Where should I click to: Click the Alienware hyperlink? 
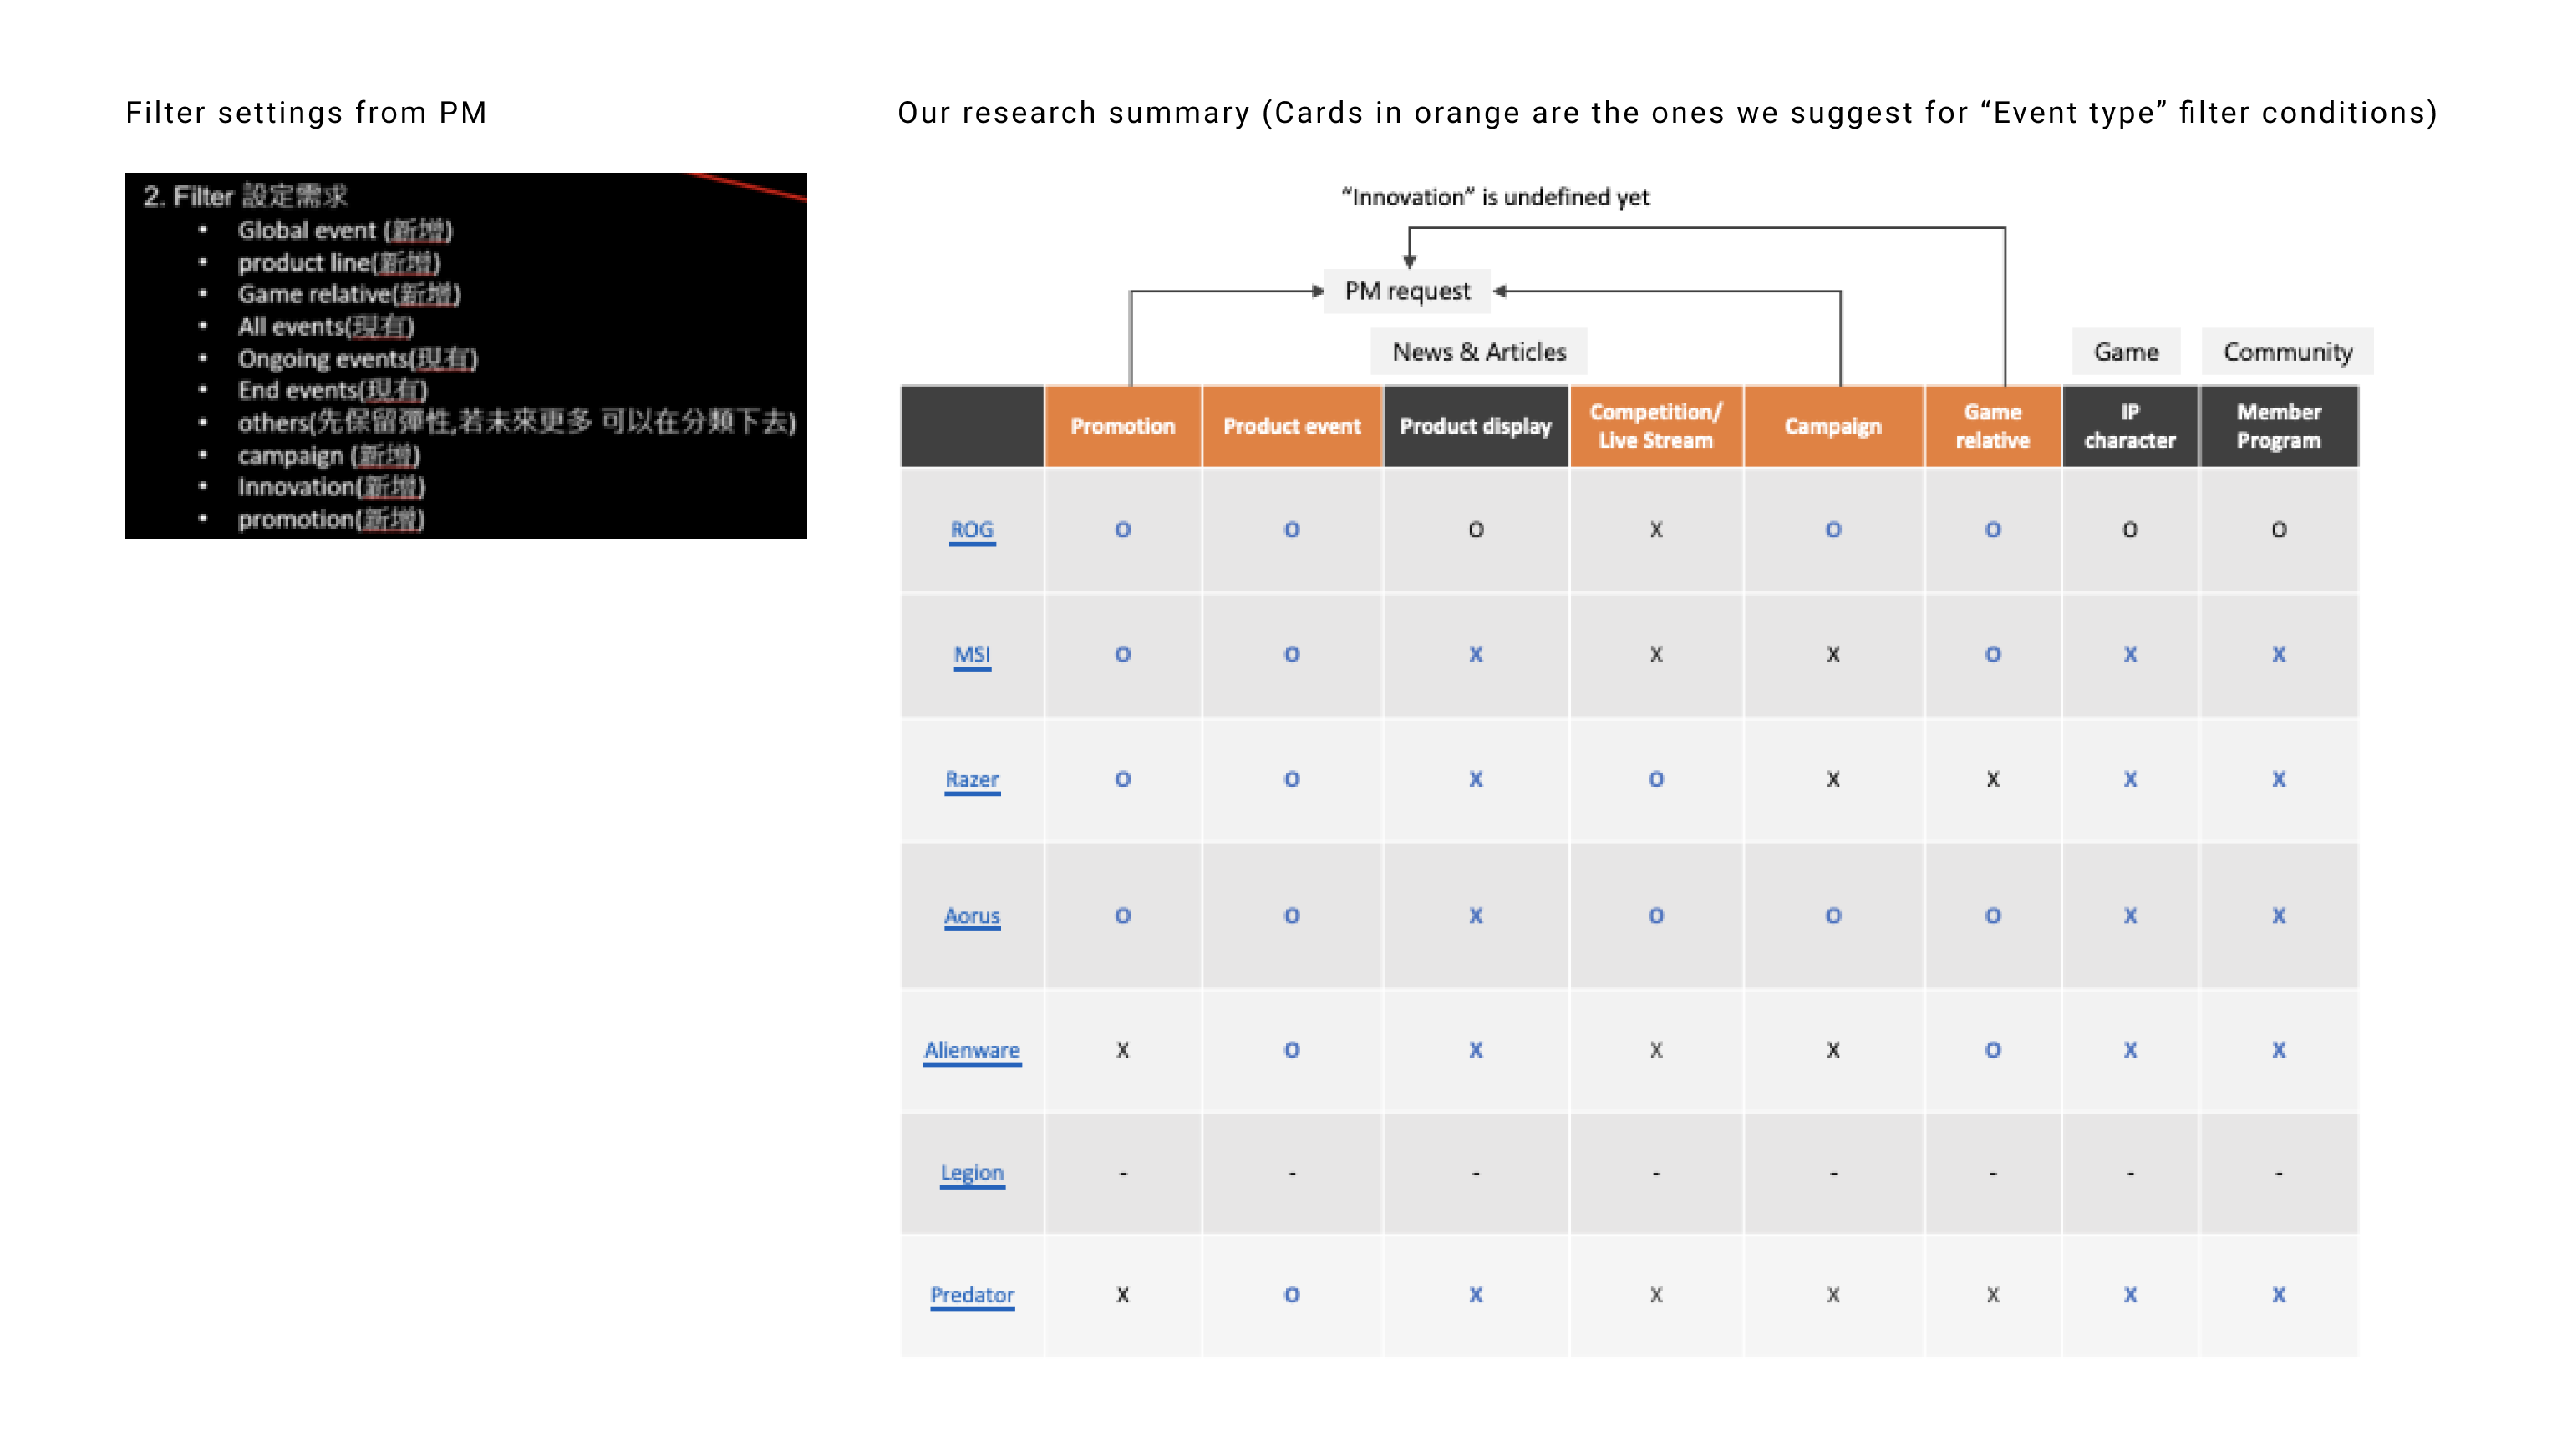tap(971, 1050)
